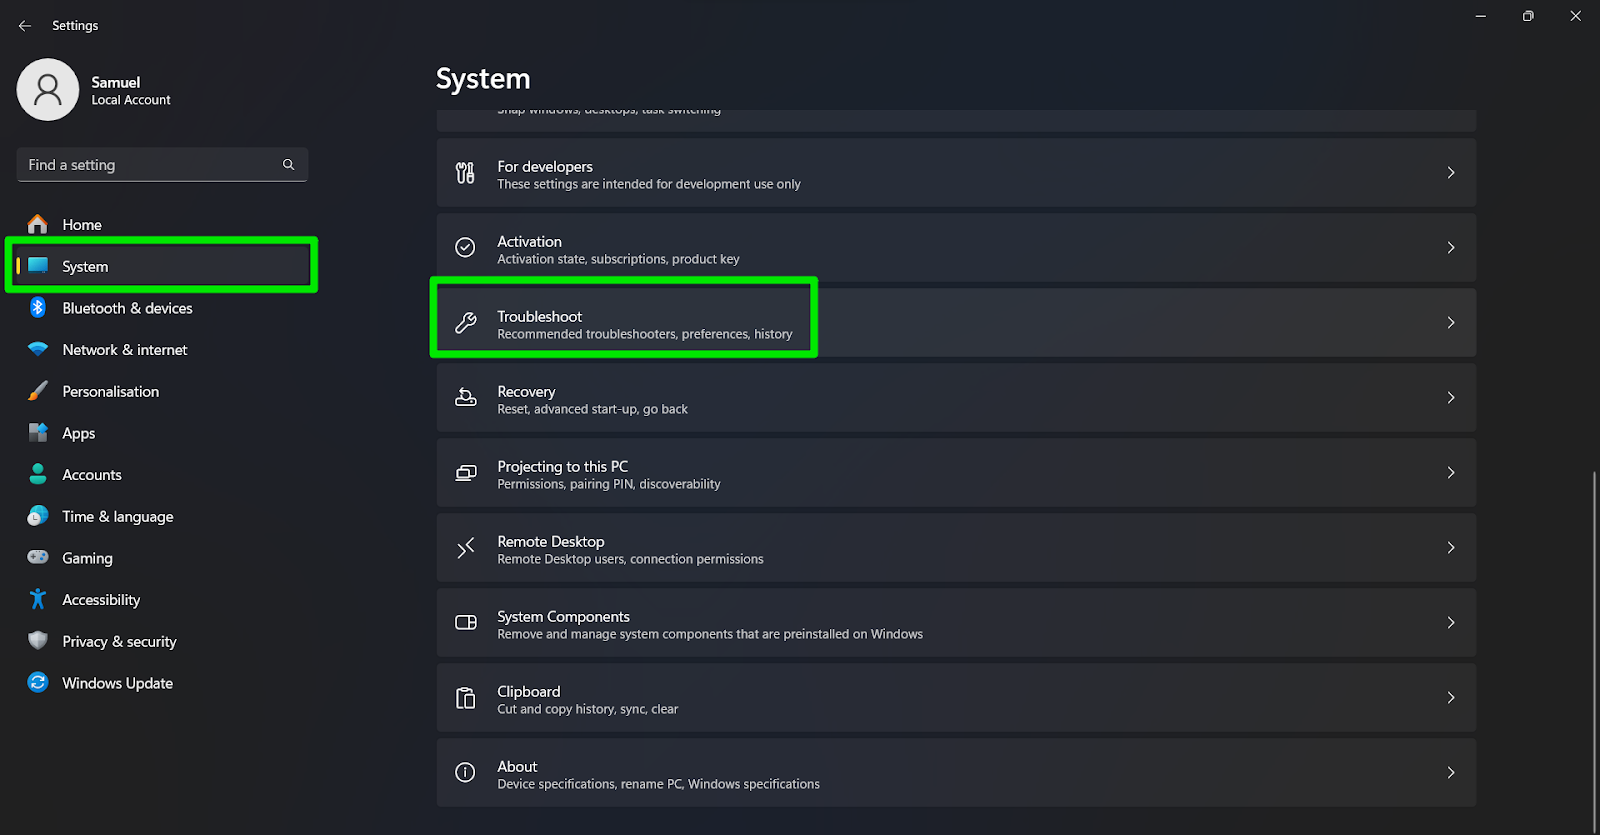Screen dimensions: 1600x835
Task: Click the Gaming controller icon
Action: [x=38, y=557]
